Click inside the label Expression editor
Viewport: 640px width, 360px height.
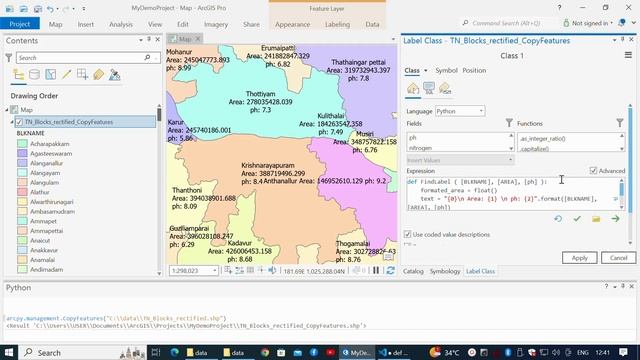tap(512, 194)
